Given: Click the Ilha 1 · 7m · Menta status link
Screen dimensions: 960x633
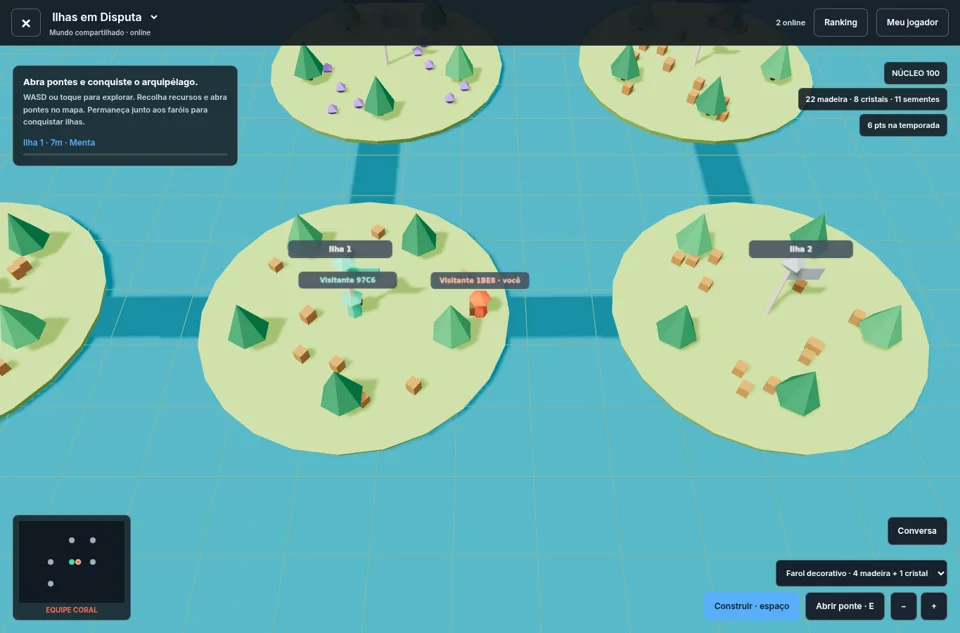Looking at the screenshot, I should pos(59,143).
